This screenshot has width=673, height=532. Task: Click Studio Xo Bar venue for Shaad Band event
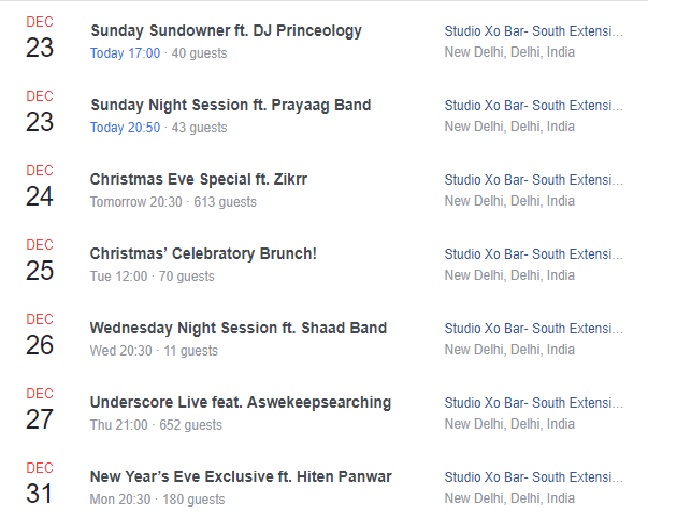coord(533,329)
